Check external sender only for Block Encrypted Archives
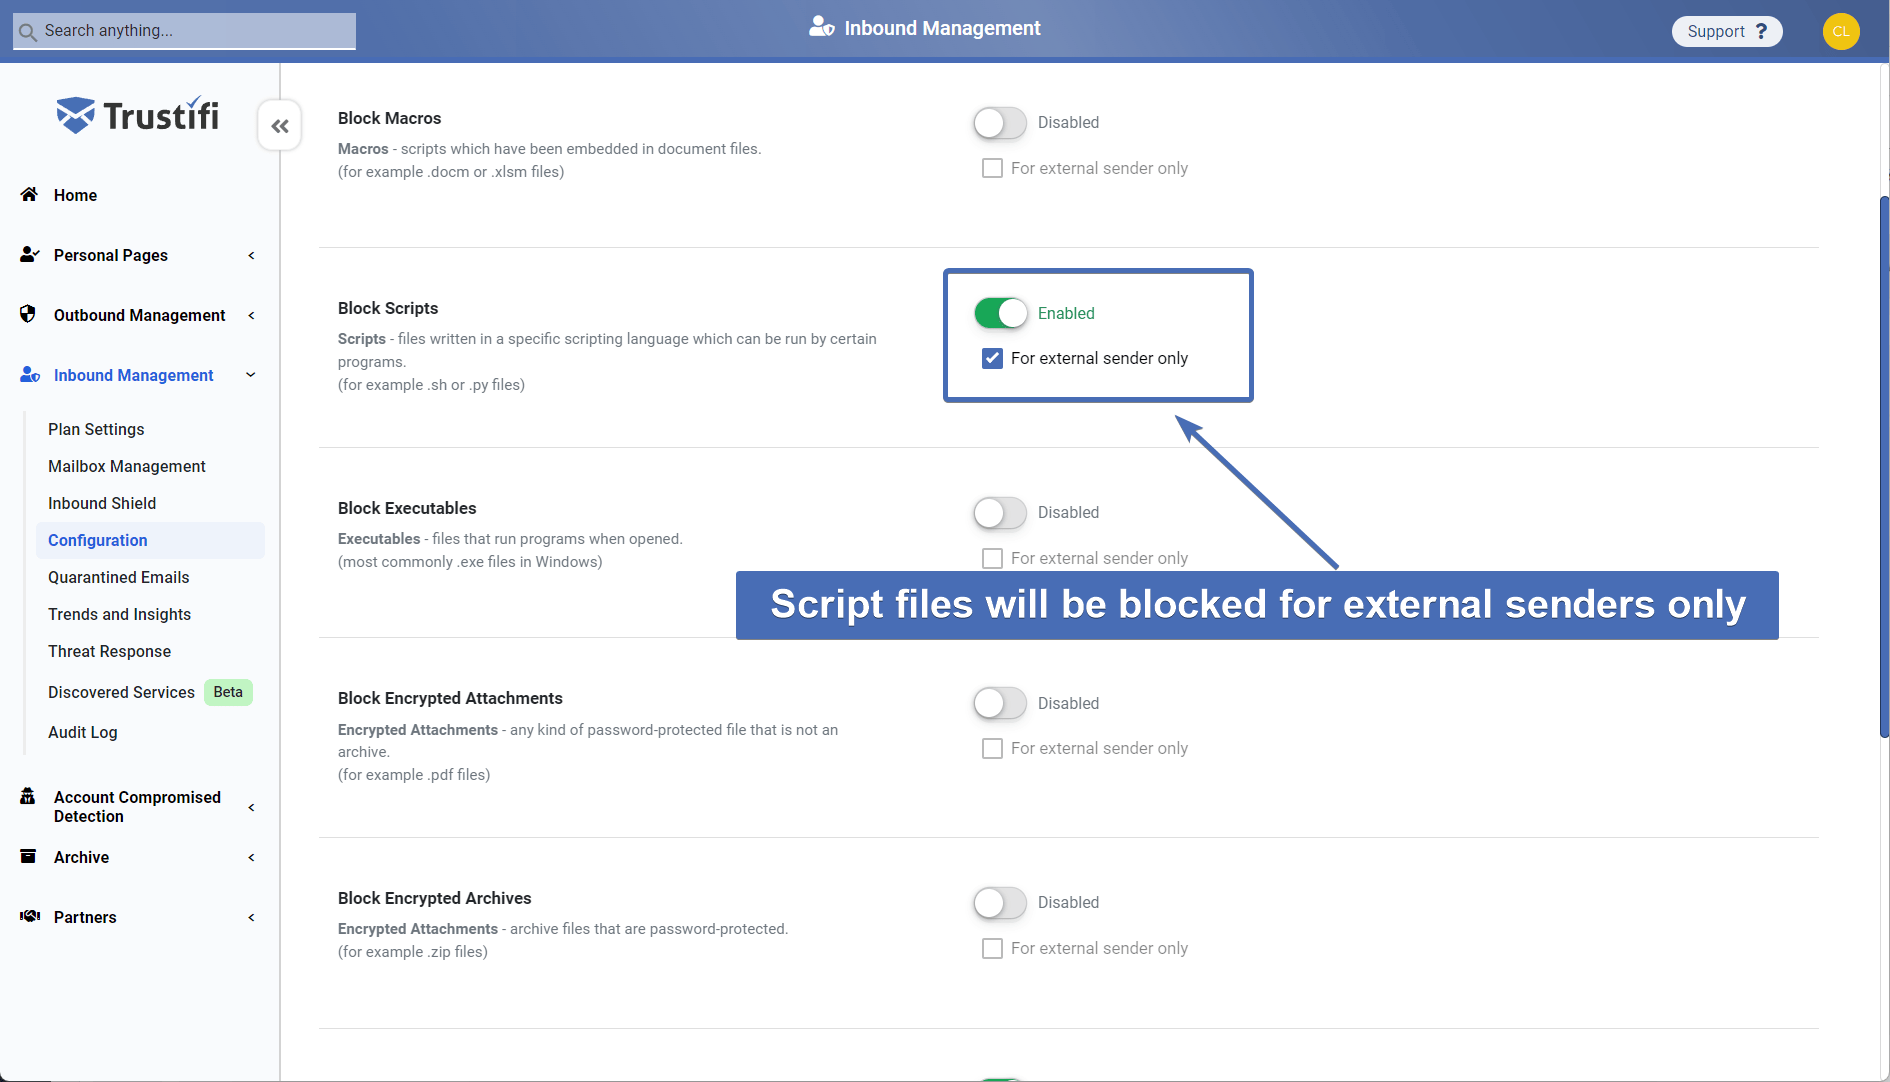The height and width of the screenshot is (1082, 1890). (x=992, y=948)
